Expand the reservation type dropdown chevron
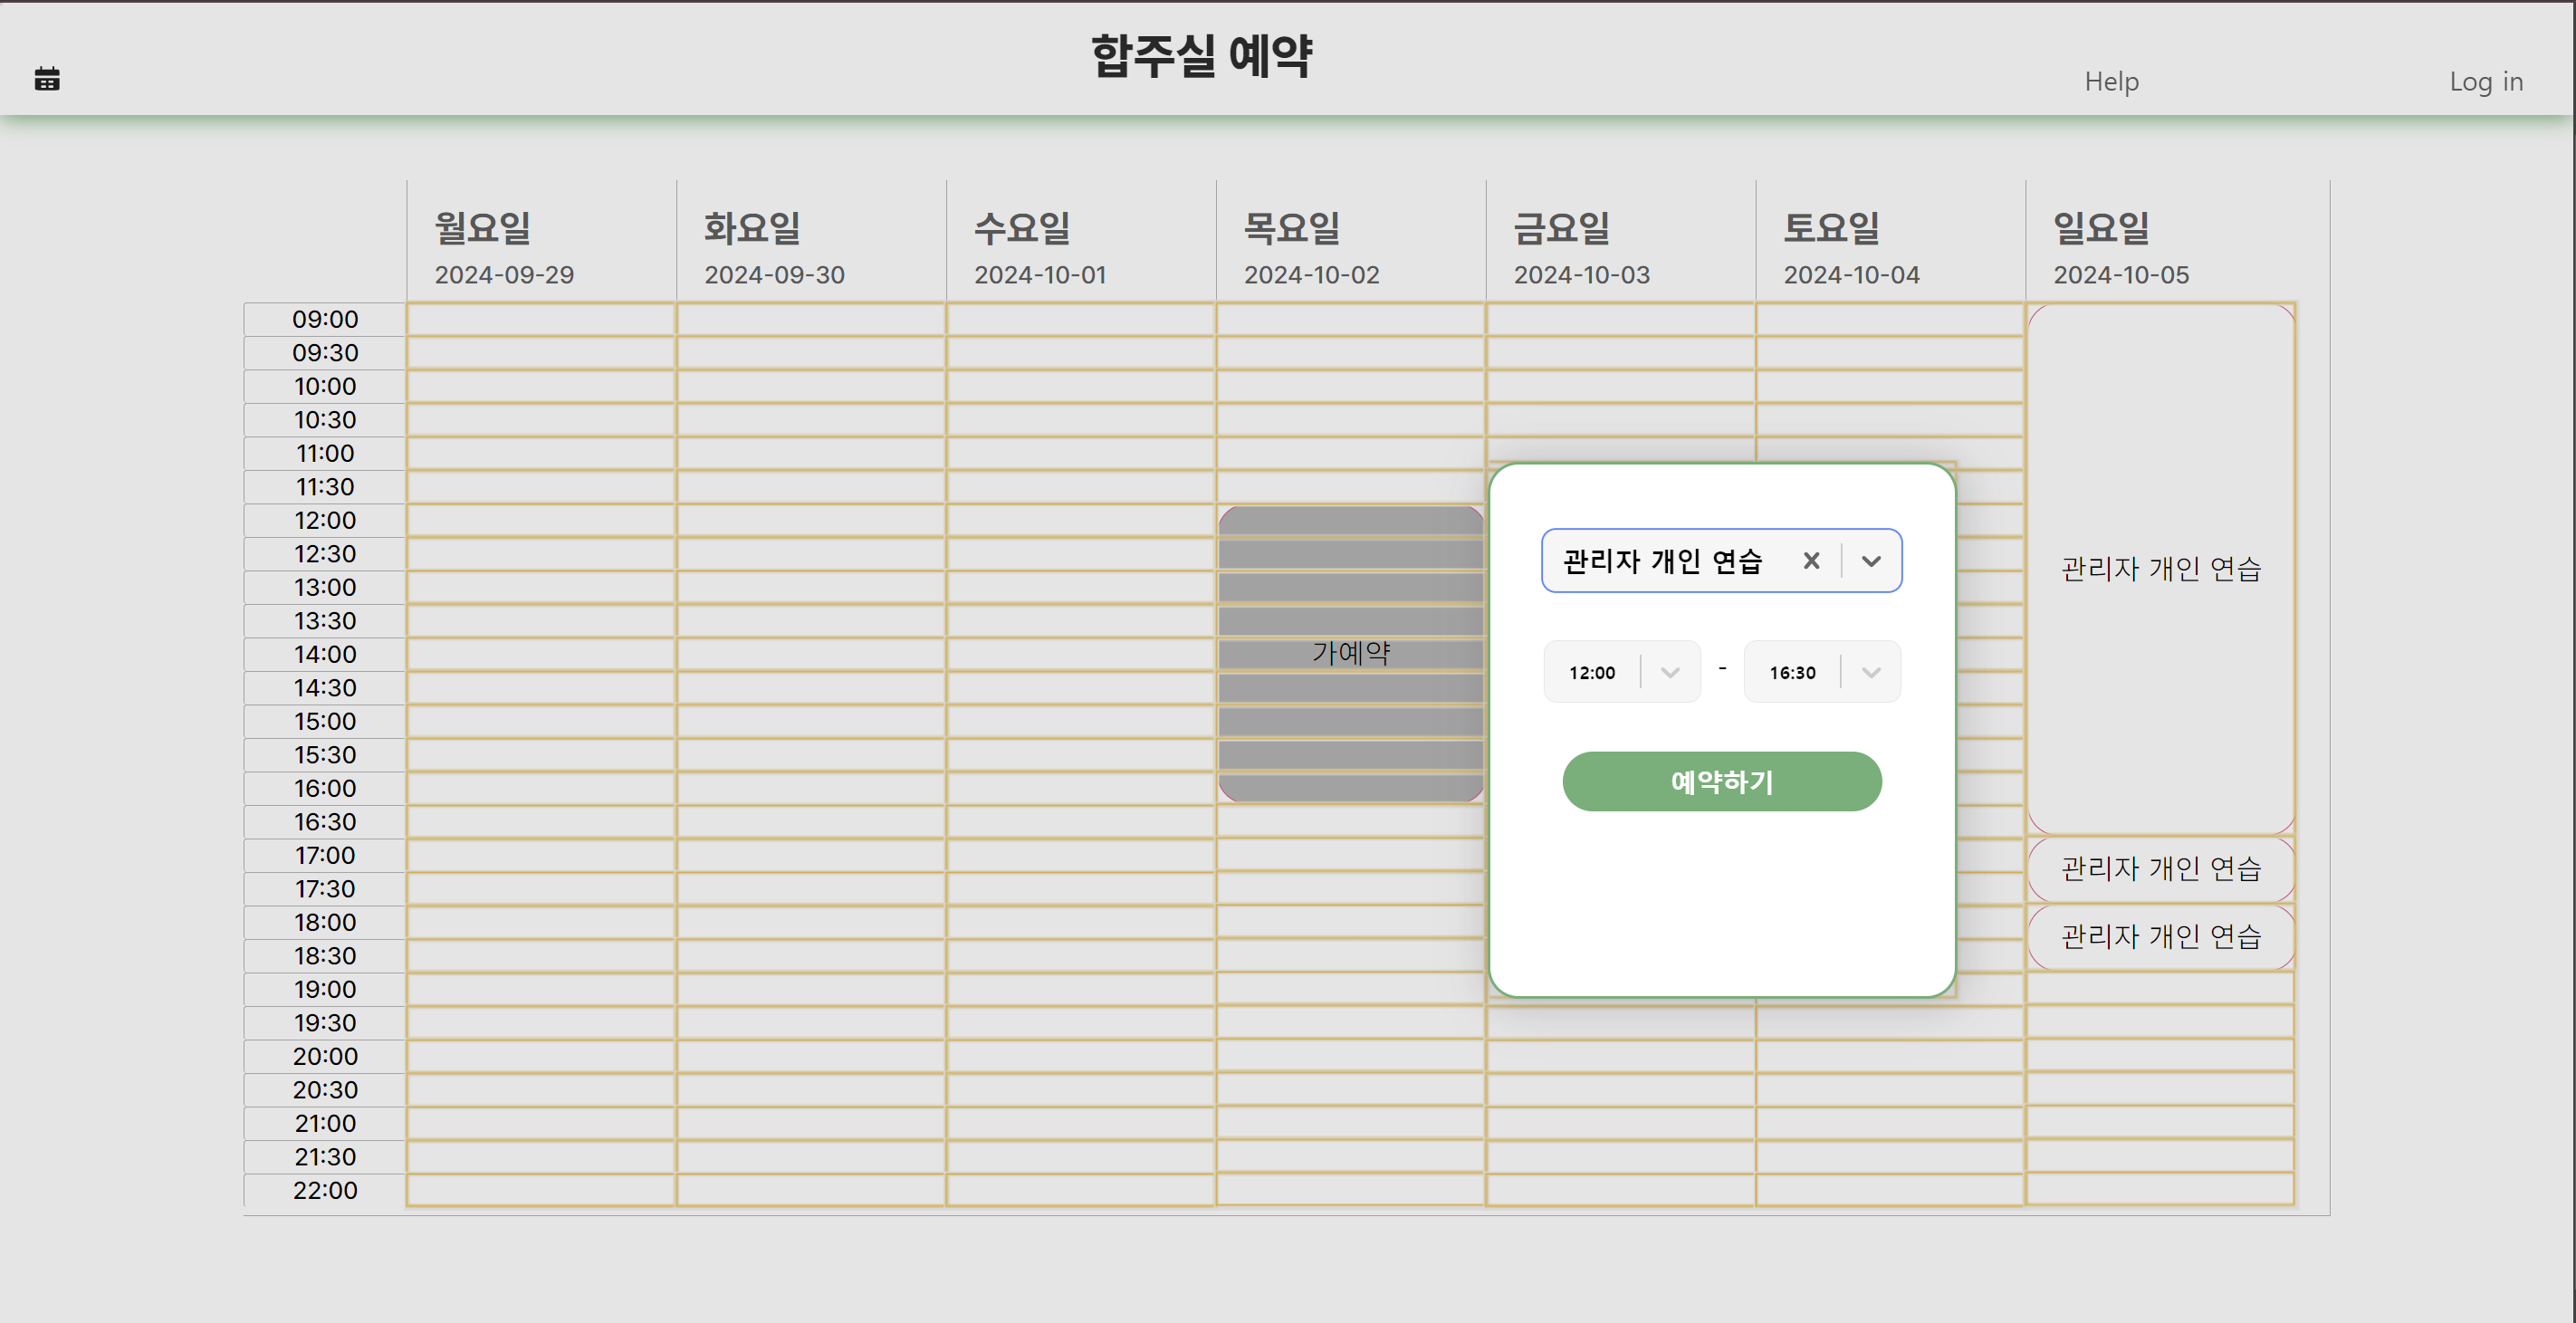2576x1323 pixels. click(1871, 561)
